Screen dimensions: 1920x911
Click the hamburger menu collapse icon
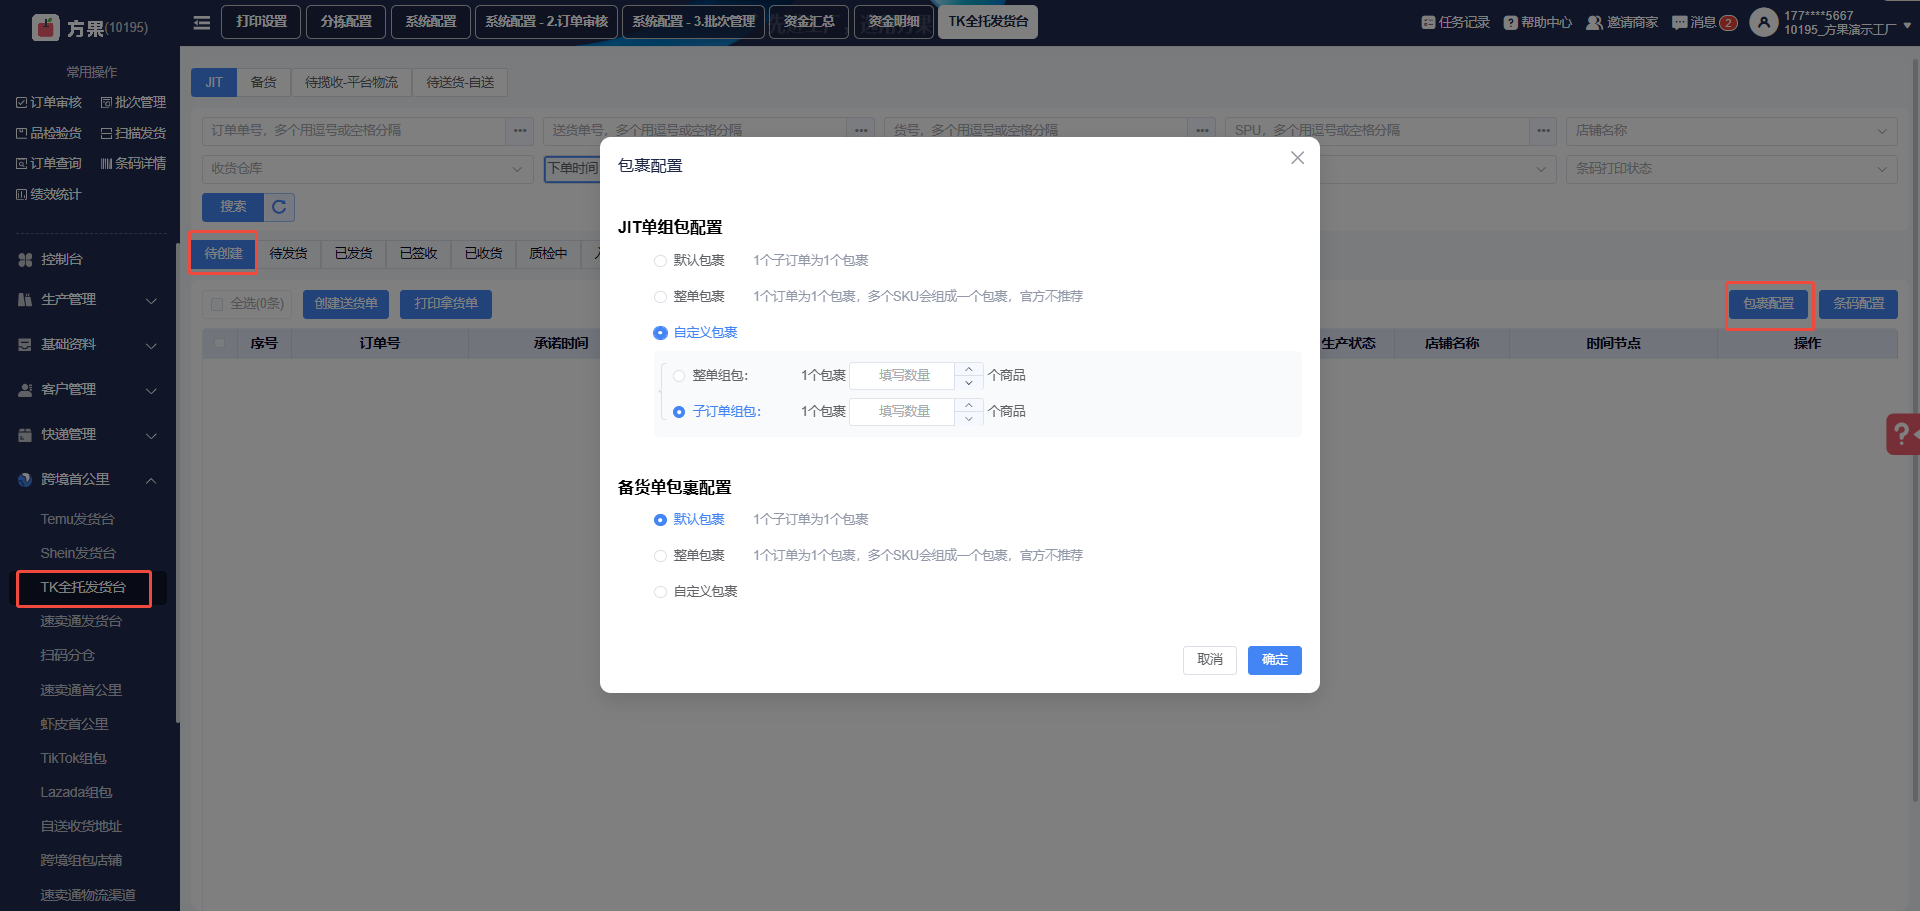(x=201, y=22)
